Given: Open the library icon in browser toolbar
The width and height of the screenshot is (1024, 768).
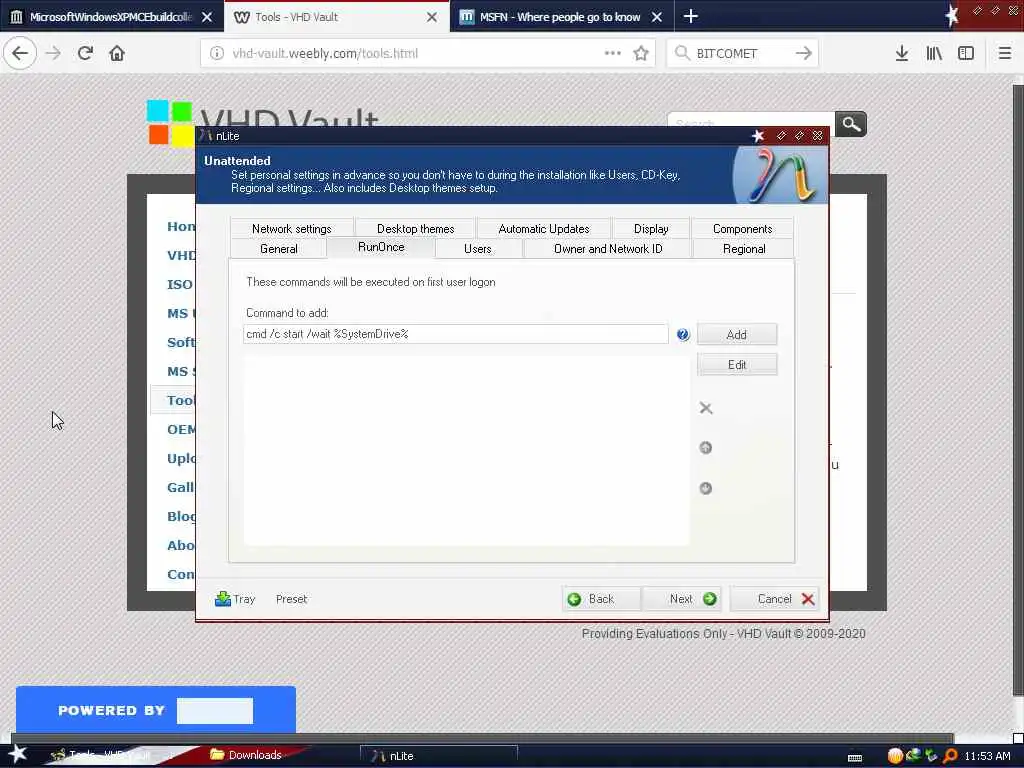Looking at the screenshot, I should point(935,53).
